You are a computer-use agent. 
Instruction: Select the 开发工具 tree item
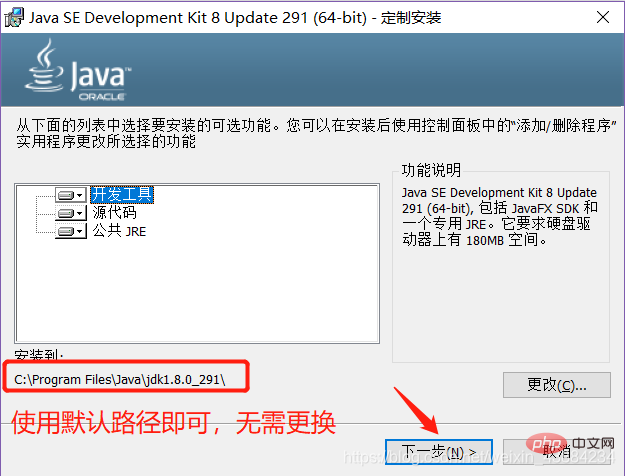pyautogui.click(x=122, y=195)
